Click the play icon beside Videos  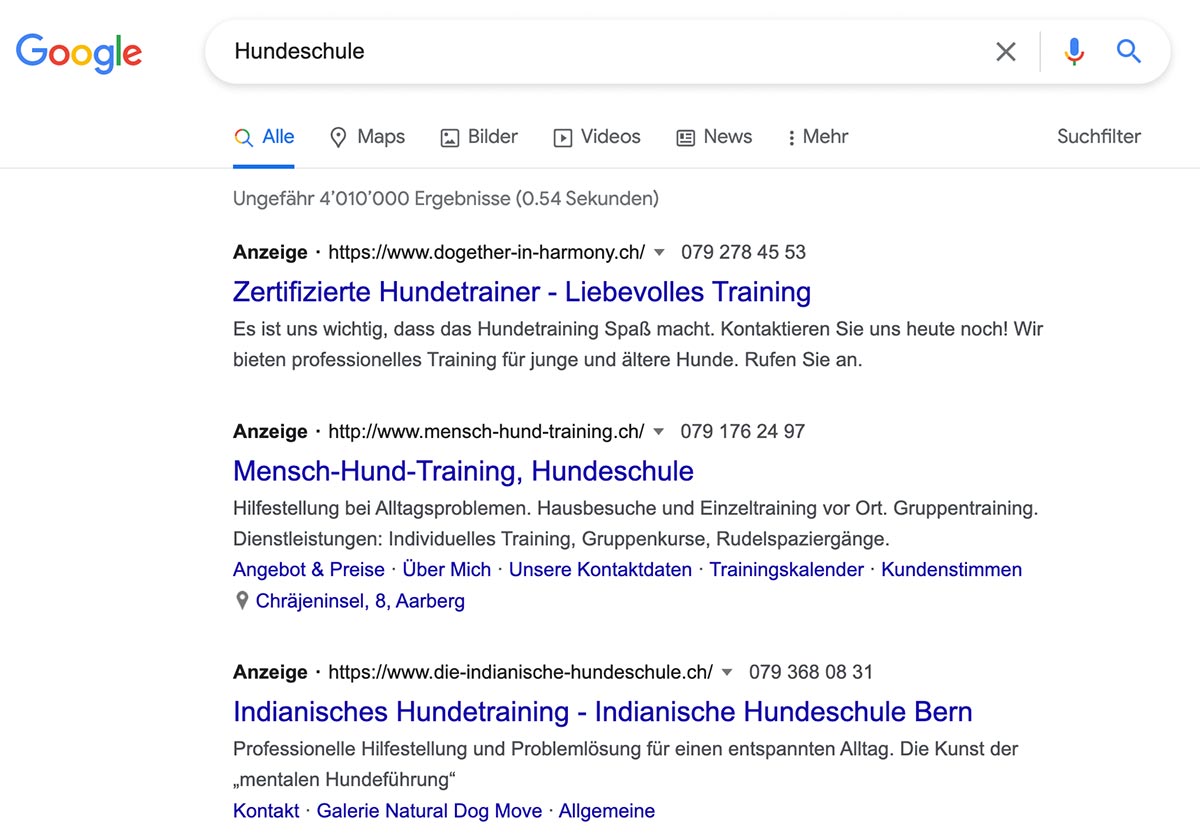point(564,136)
